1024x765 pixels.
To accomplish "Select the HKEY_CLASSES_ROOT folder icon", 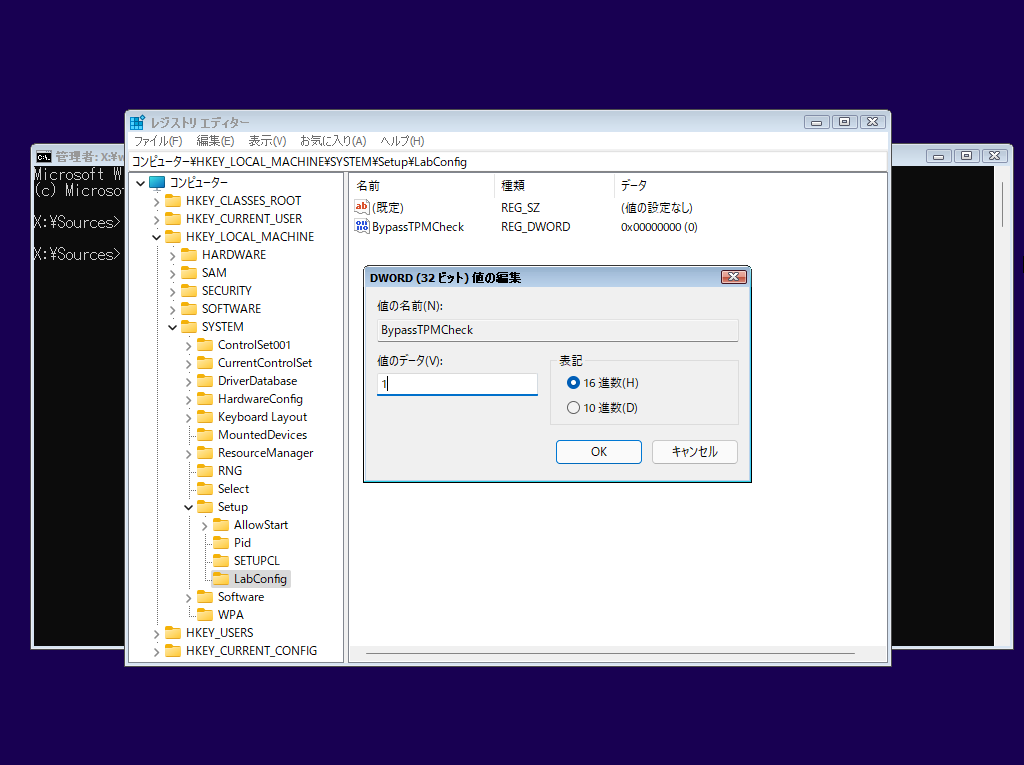I will (x=173, y=201).
